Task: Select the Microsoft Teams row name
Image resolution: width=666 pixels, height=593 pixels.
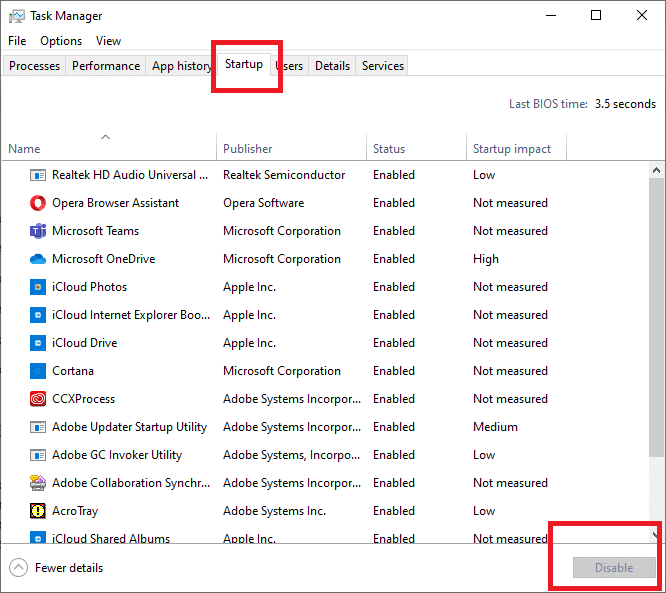Action: tap(96, 231)
